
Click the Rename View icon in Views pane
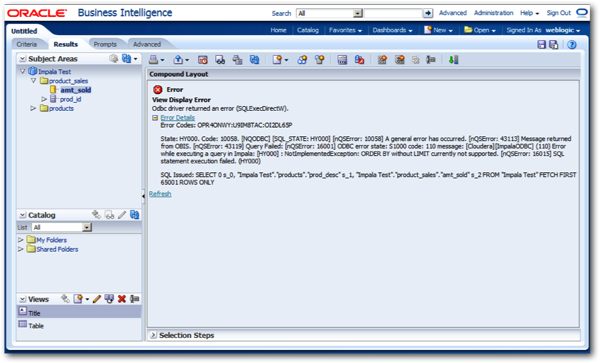pyautogui.click(x=134, y=299)
